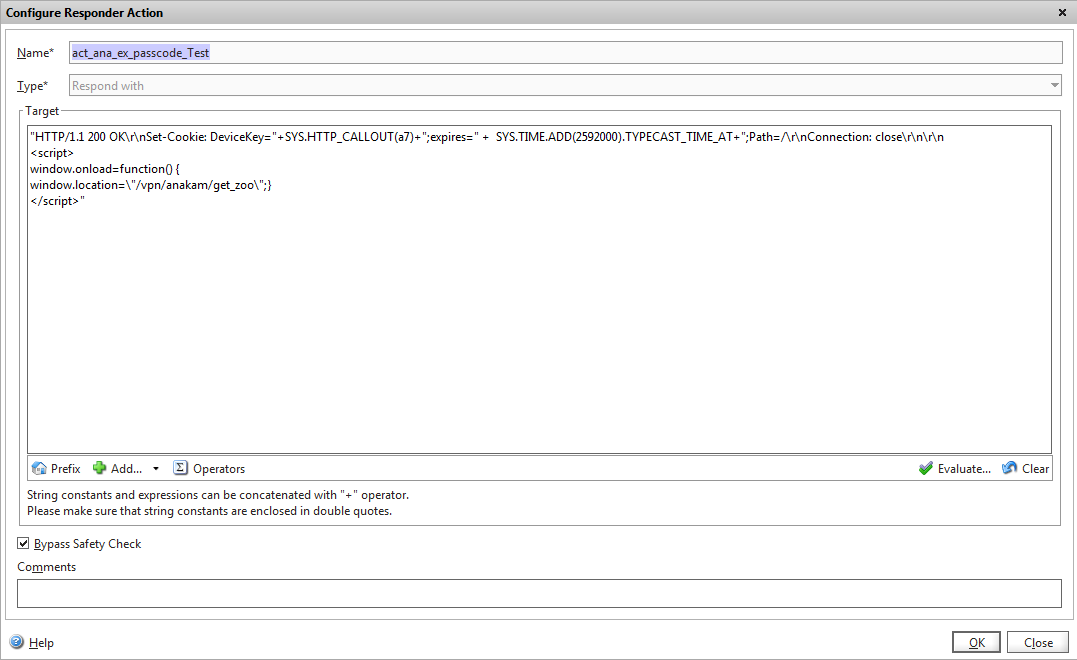Viewport: 1077px width, 660px height.
Task: Click in the Name input field
Action: coord(560,53)
